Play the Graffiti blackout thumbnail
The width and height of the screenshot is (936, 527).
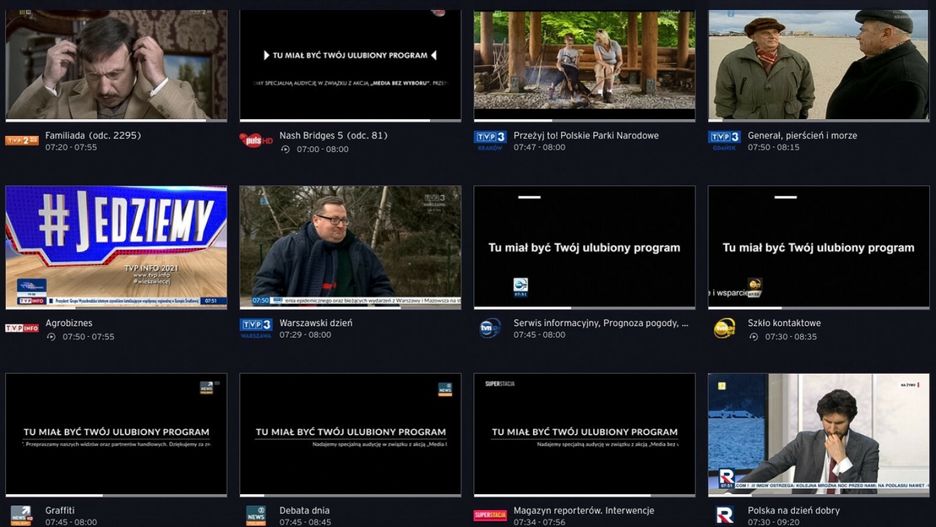(116, 434)
